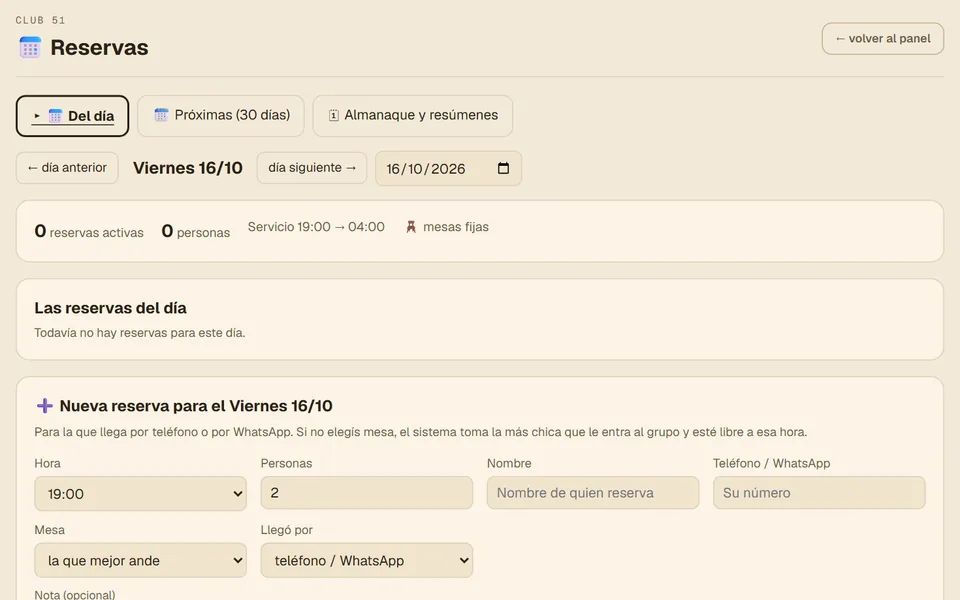The height and width of the screenshot is (600, 960).
Task: Click Servicio 19:00 → 04:00 text
Action: pyautogui.click(x=316, y=227)
